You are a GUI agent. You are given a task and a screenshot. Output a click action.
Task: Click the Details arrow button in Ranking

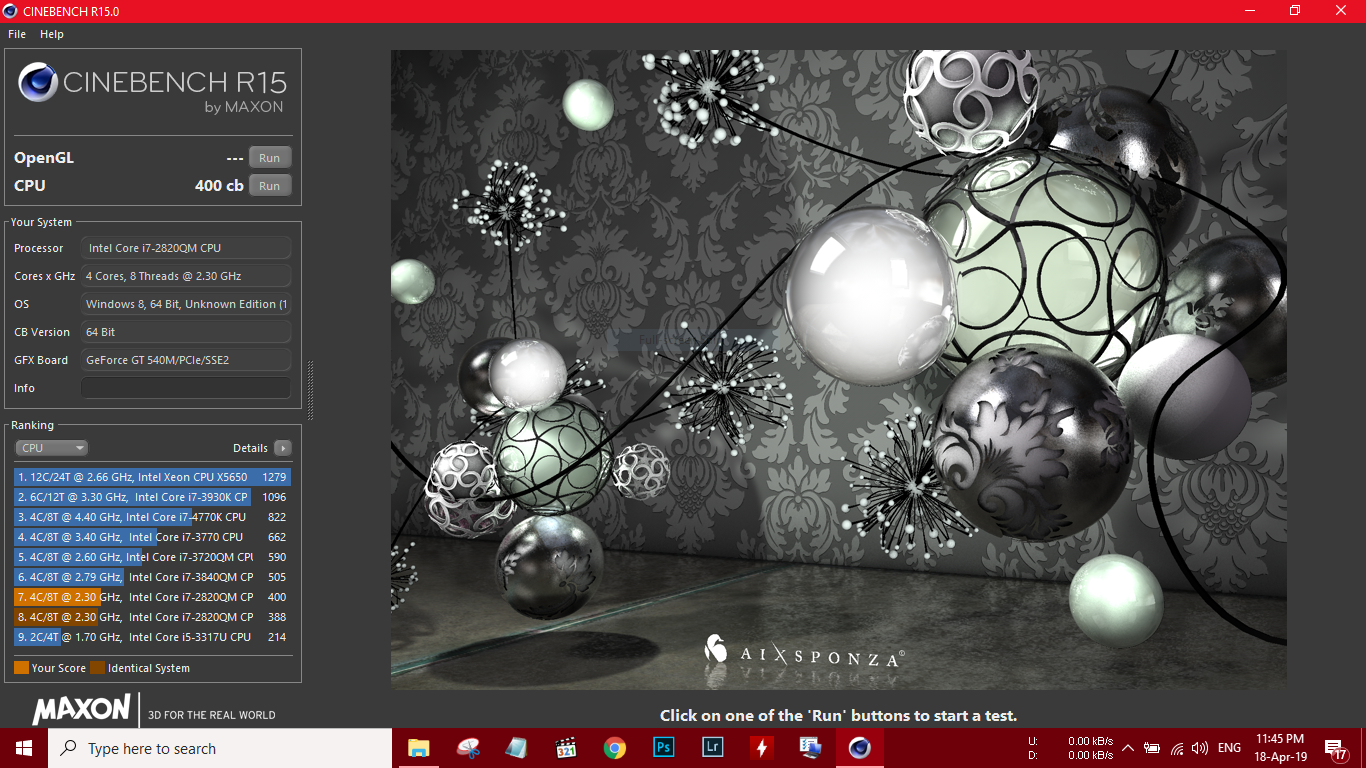pyautogui.click(x=283, y=448)
